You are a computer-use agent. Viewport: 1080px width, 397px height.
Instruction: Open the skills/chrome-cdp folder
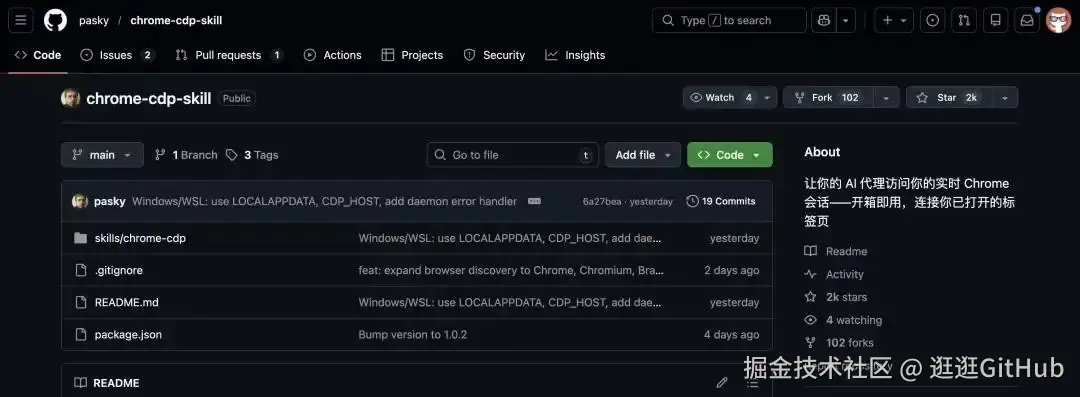[141, 238]
